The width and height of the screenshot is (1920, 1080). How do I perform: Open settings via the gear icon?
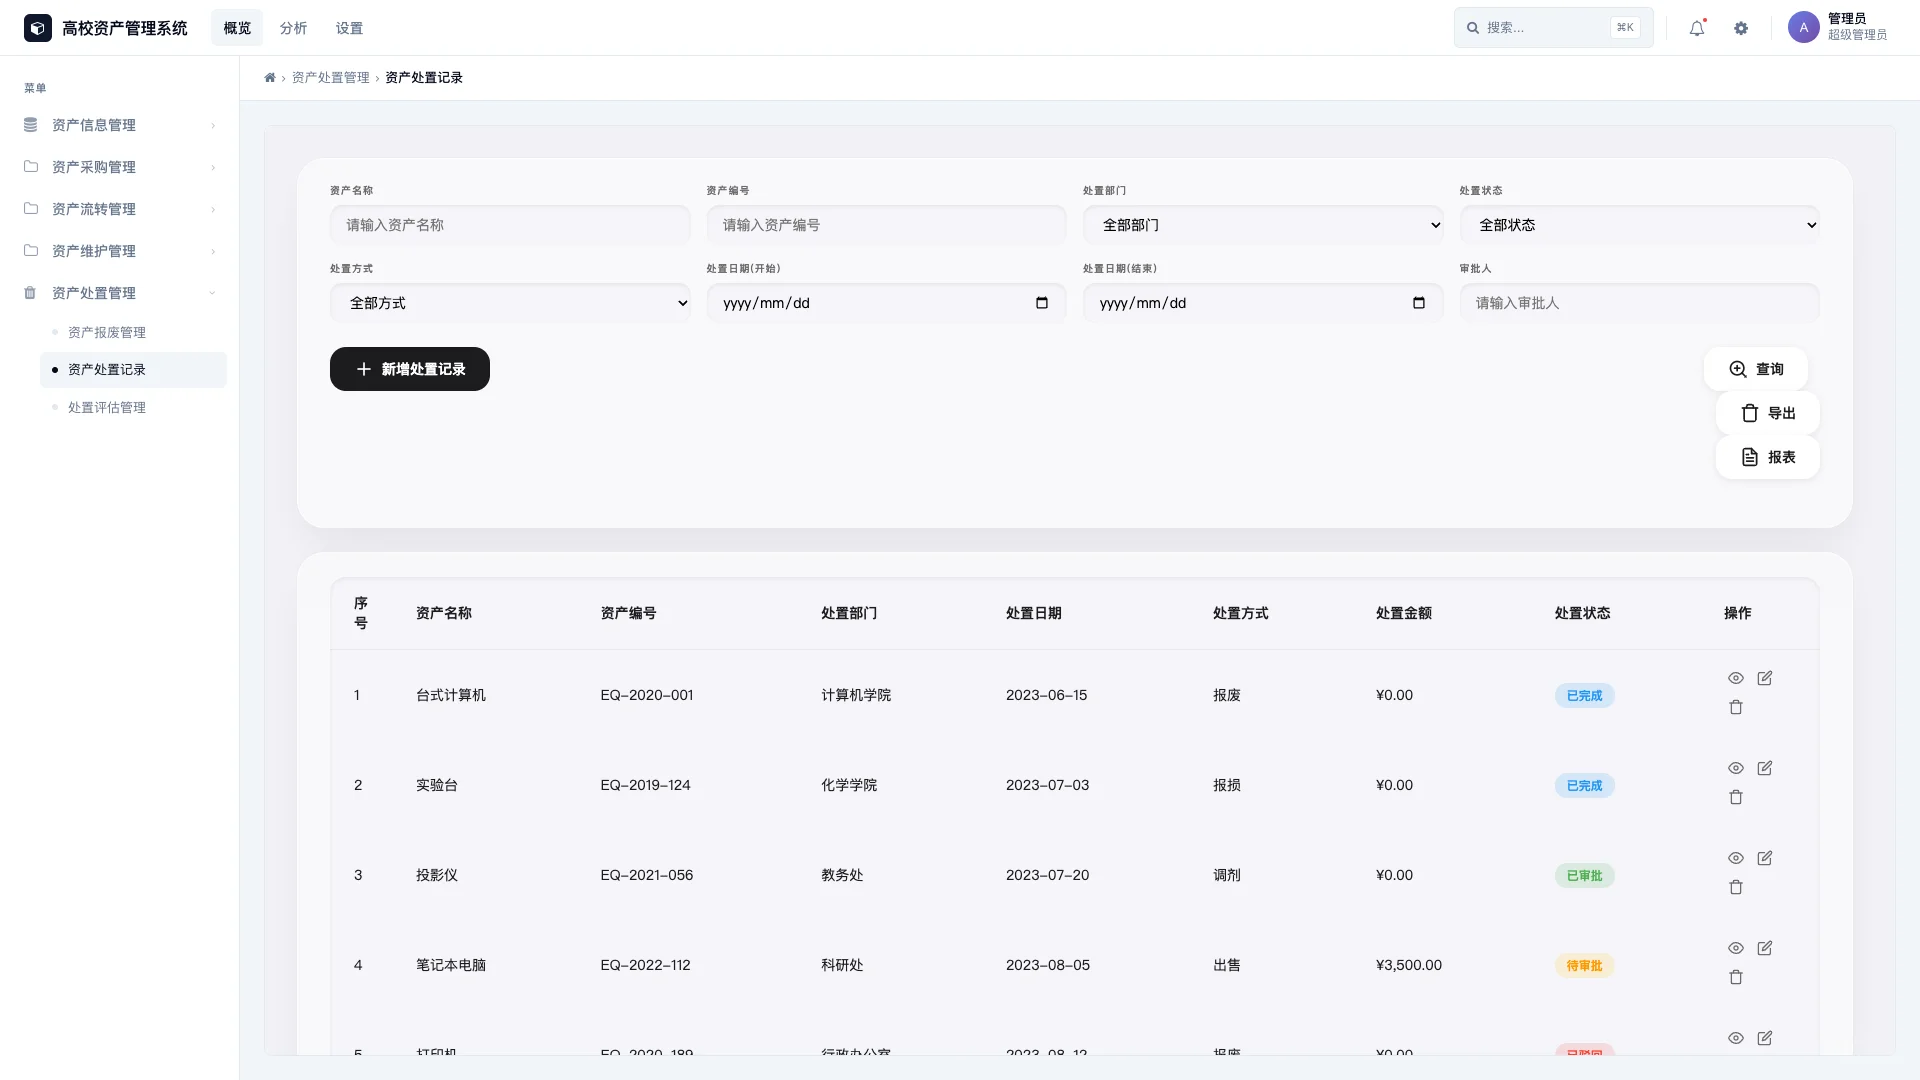[x=1741, y=28]
